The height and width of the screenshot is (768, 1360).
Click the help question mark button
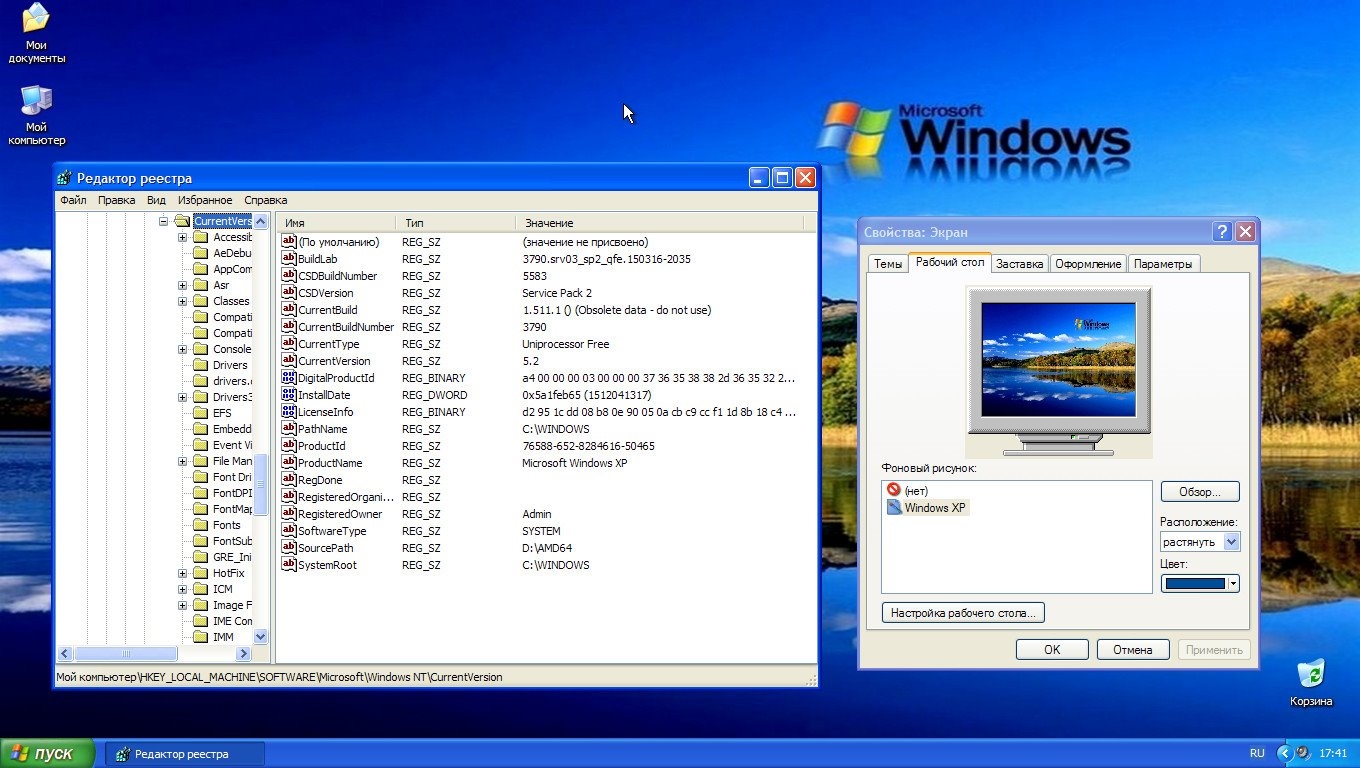point(1221,232)
